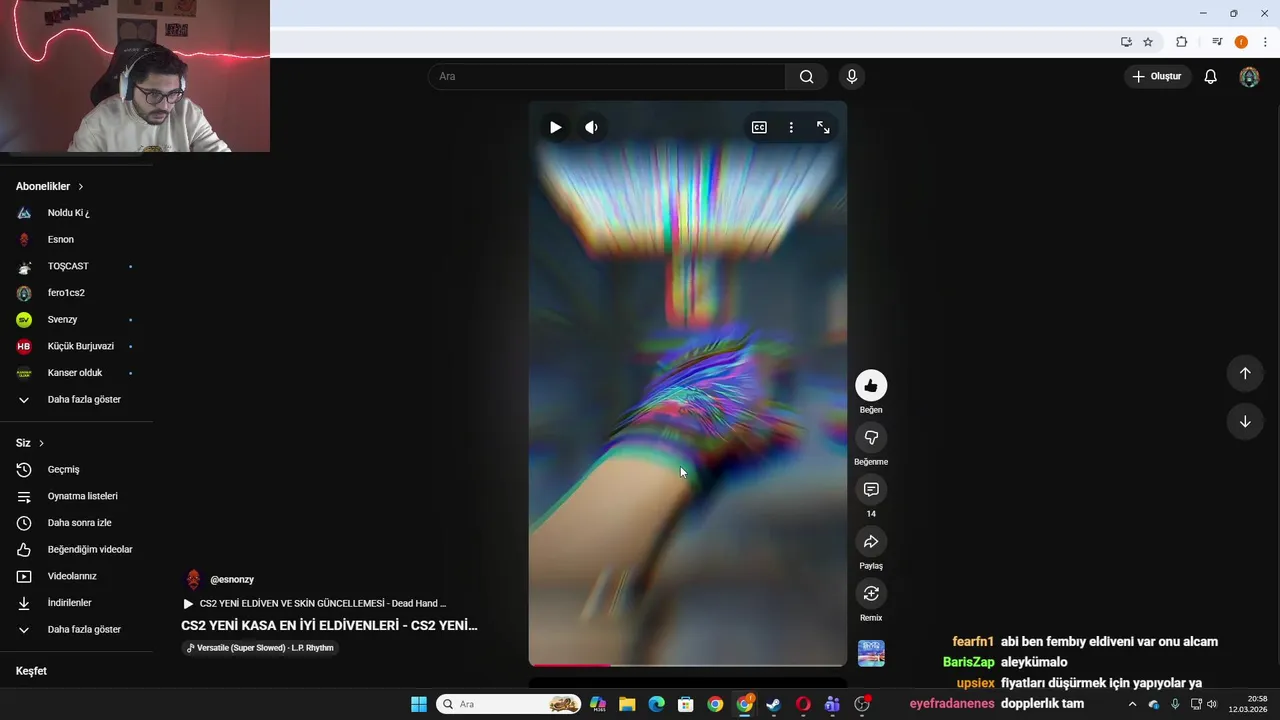The width and height of the screenshot is (1280, 720).
Task: Open Versatile (Super Slowed) sound chip
Action: (260, 648)
